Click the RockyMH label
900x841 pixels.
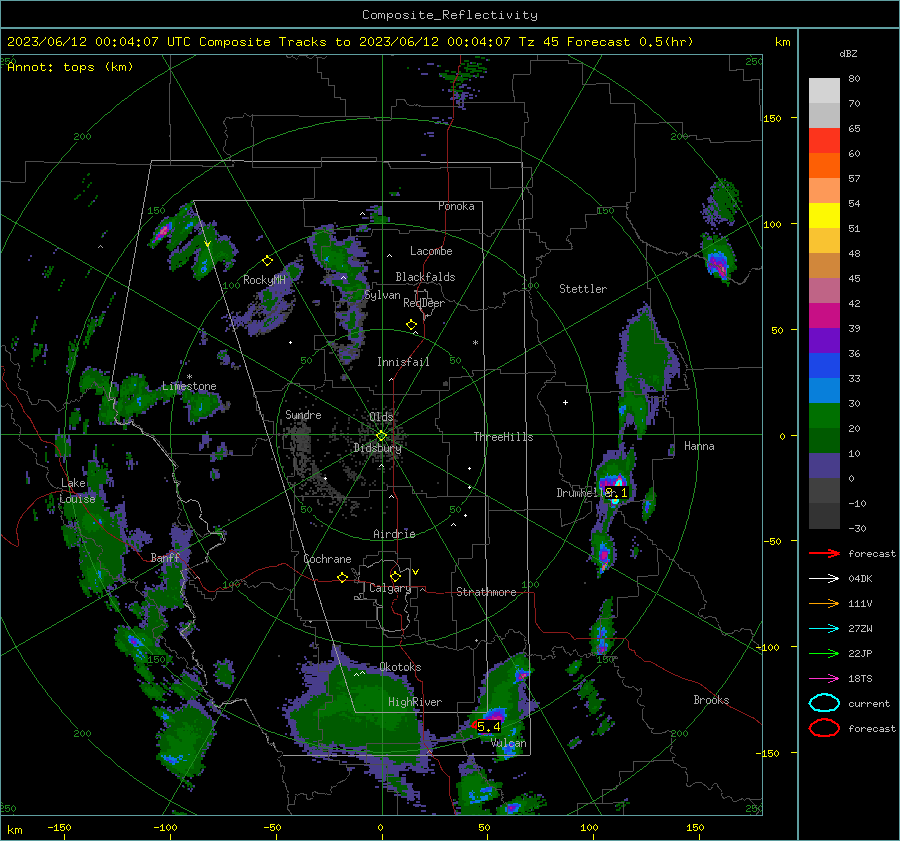[x=264, y=280]
